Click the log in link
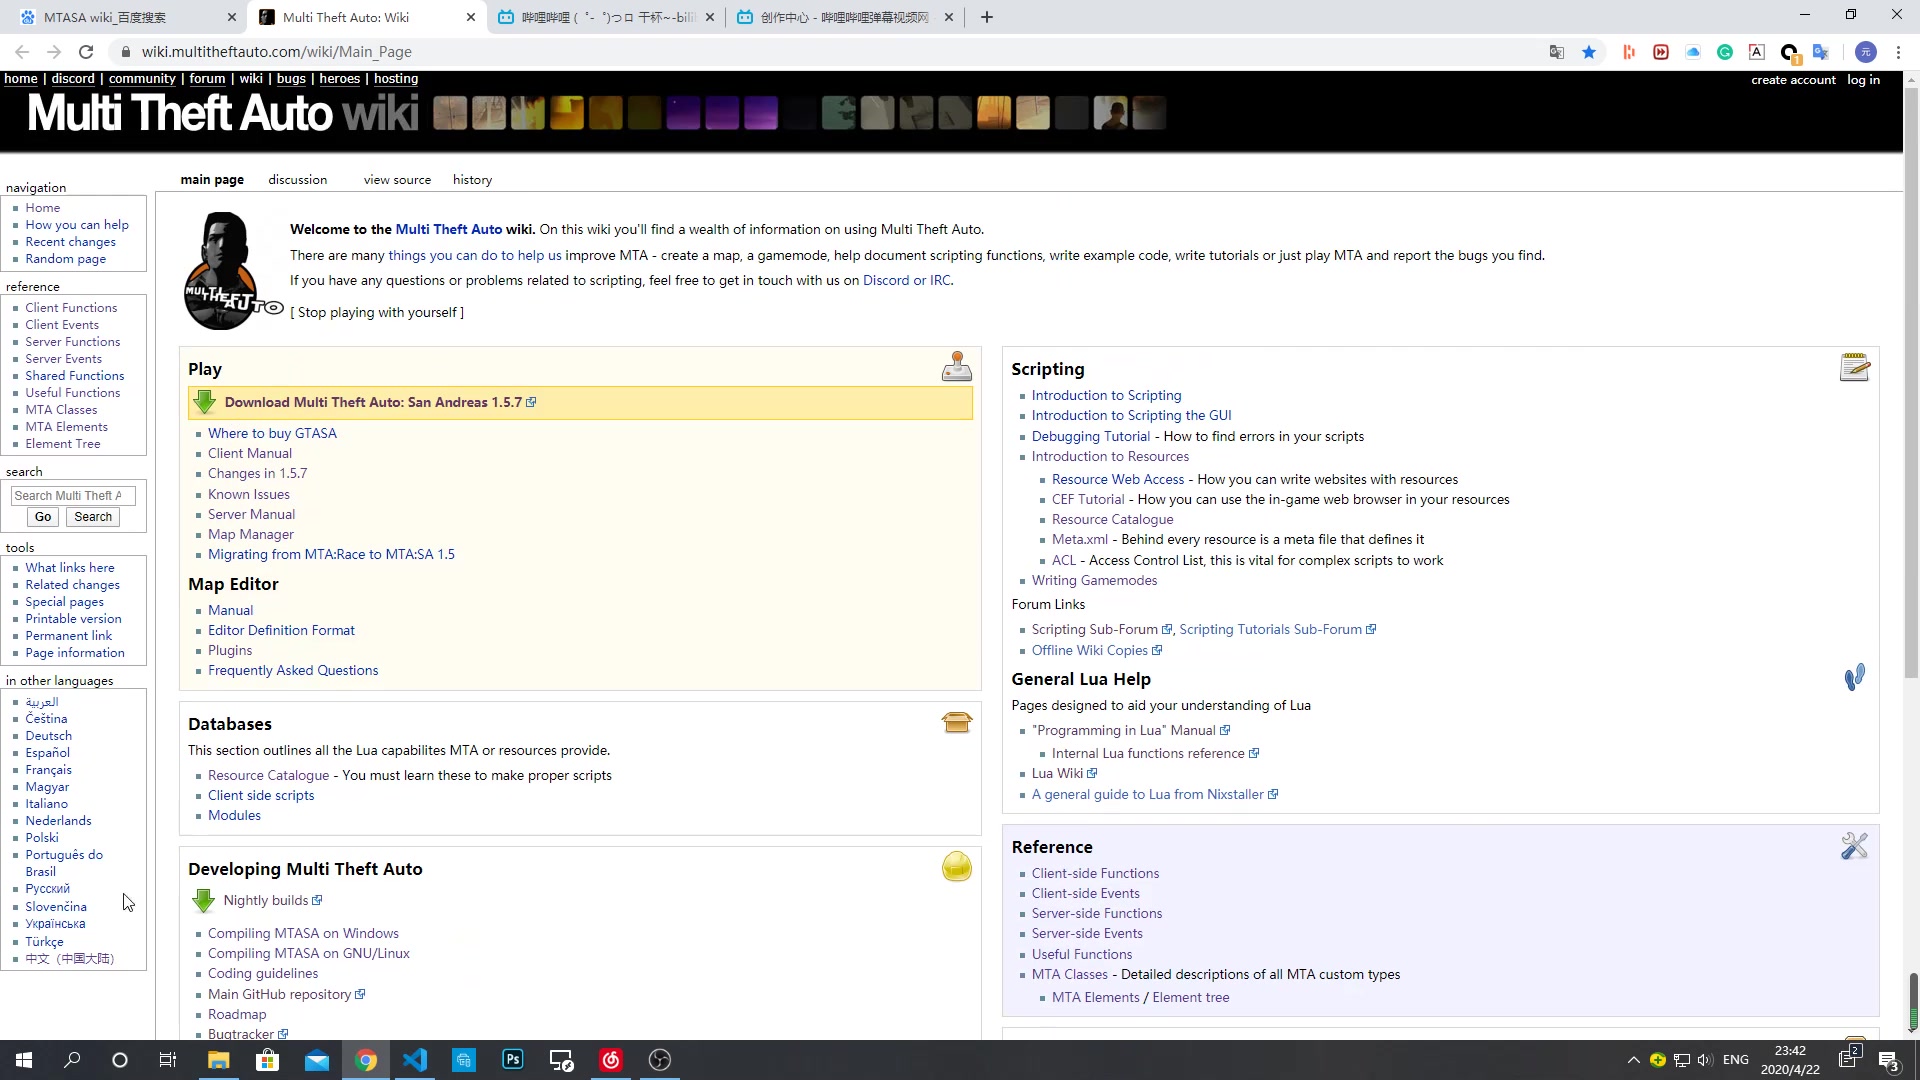This screenshot has height=1080, width=1920. click(1863, 80)
